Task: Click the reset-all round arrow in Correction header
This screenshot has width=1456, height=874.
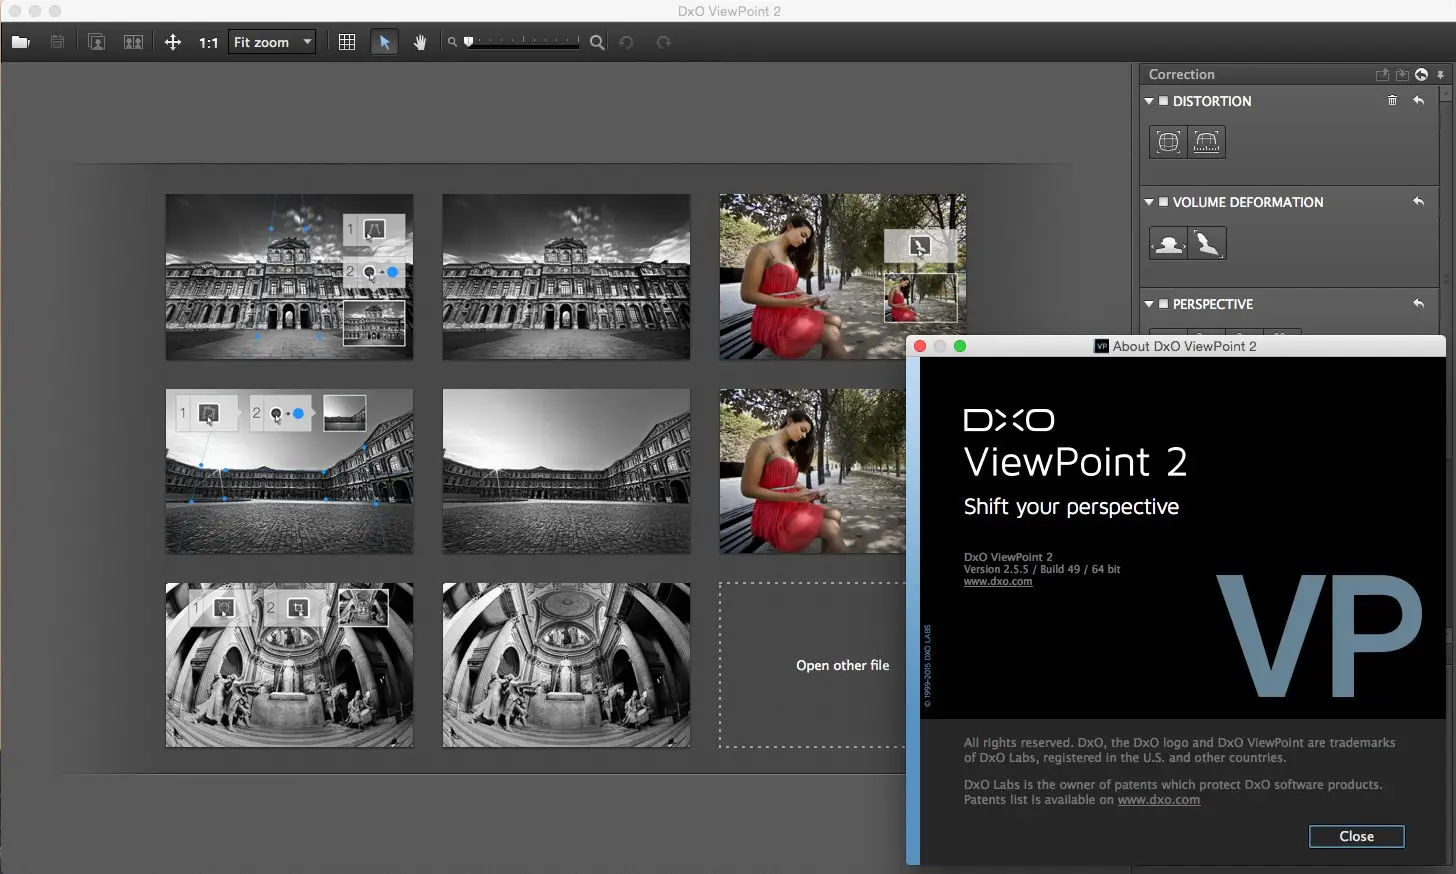Action: pos(1421,74)
